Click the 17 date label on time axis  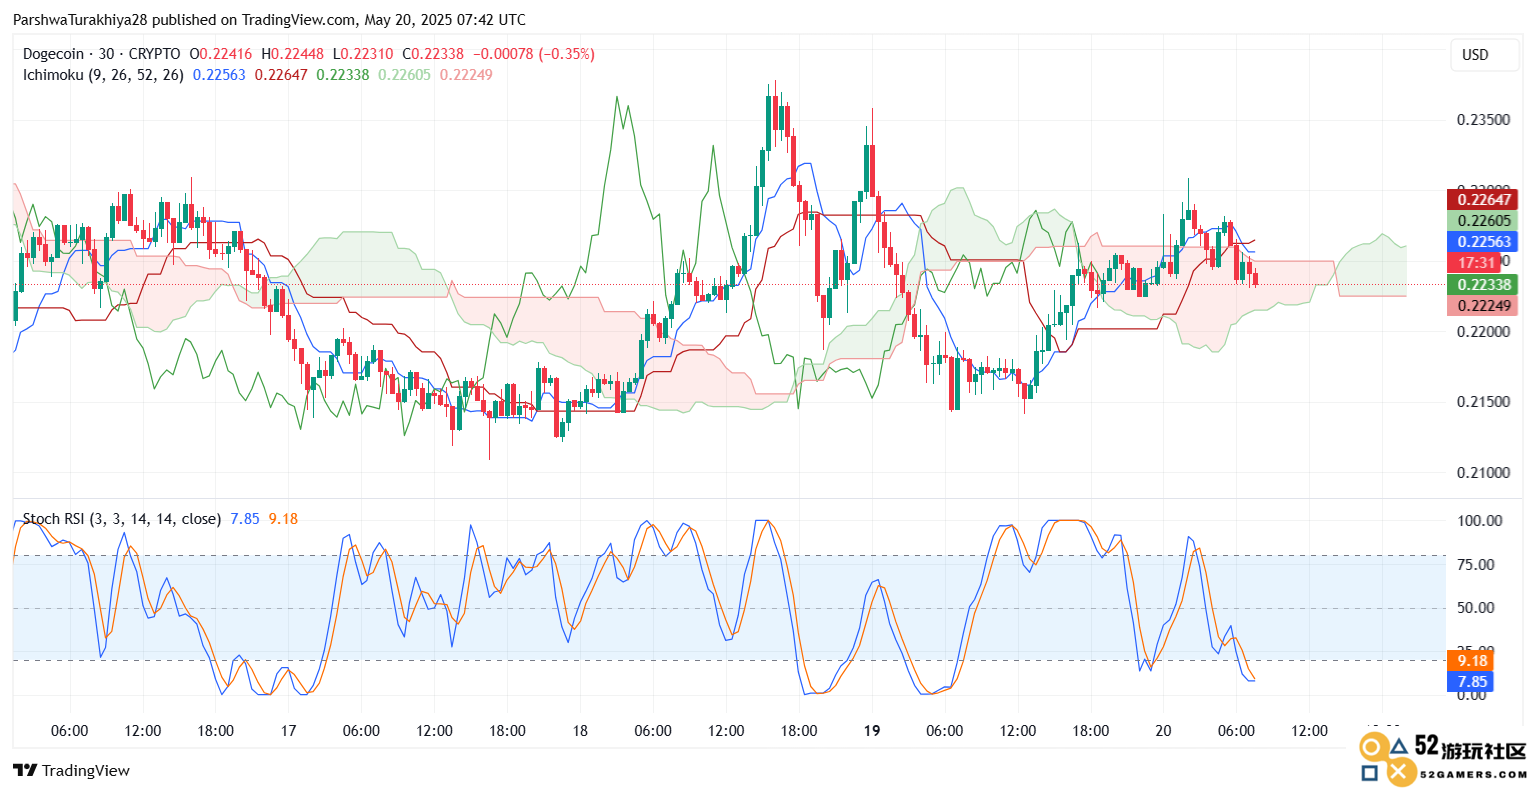(288, 731)
